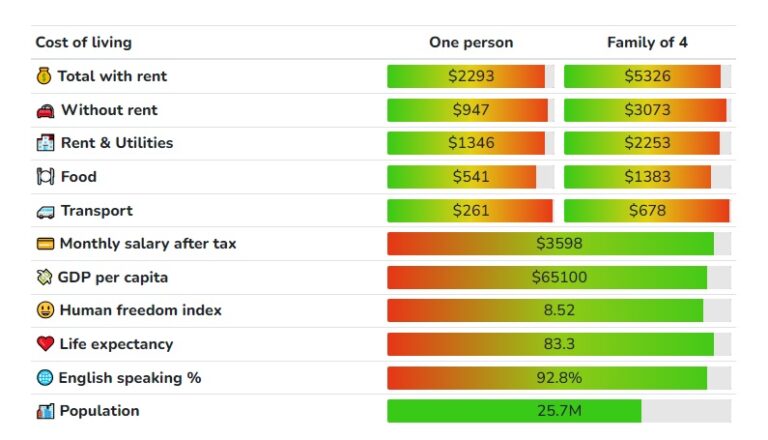Select the Family of 4 column header
Viewport: 768px width, 440px height.
647,42
